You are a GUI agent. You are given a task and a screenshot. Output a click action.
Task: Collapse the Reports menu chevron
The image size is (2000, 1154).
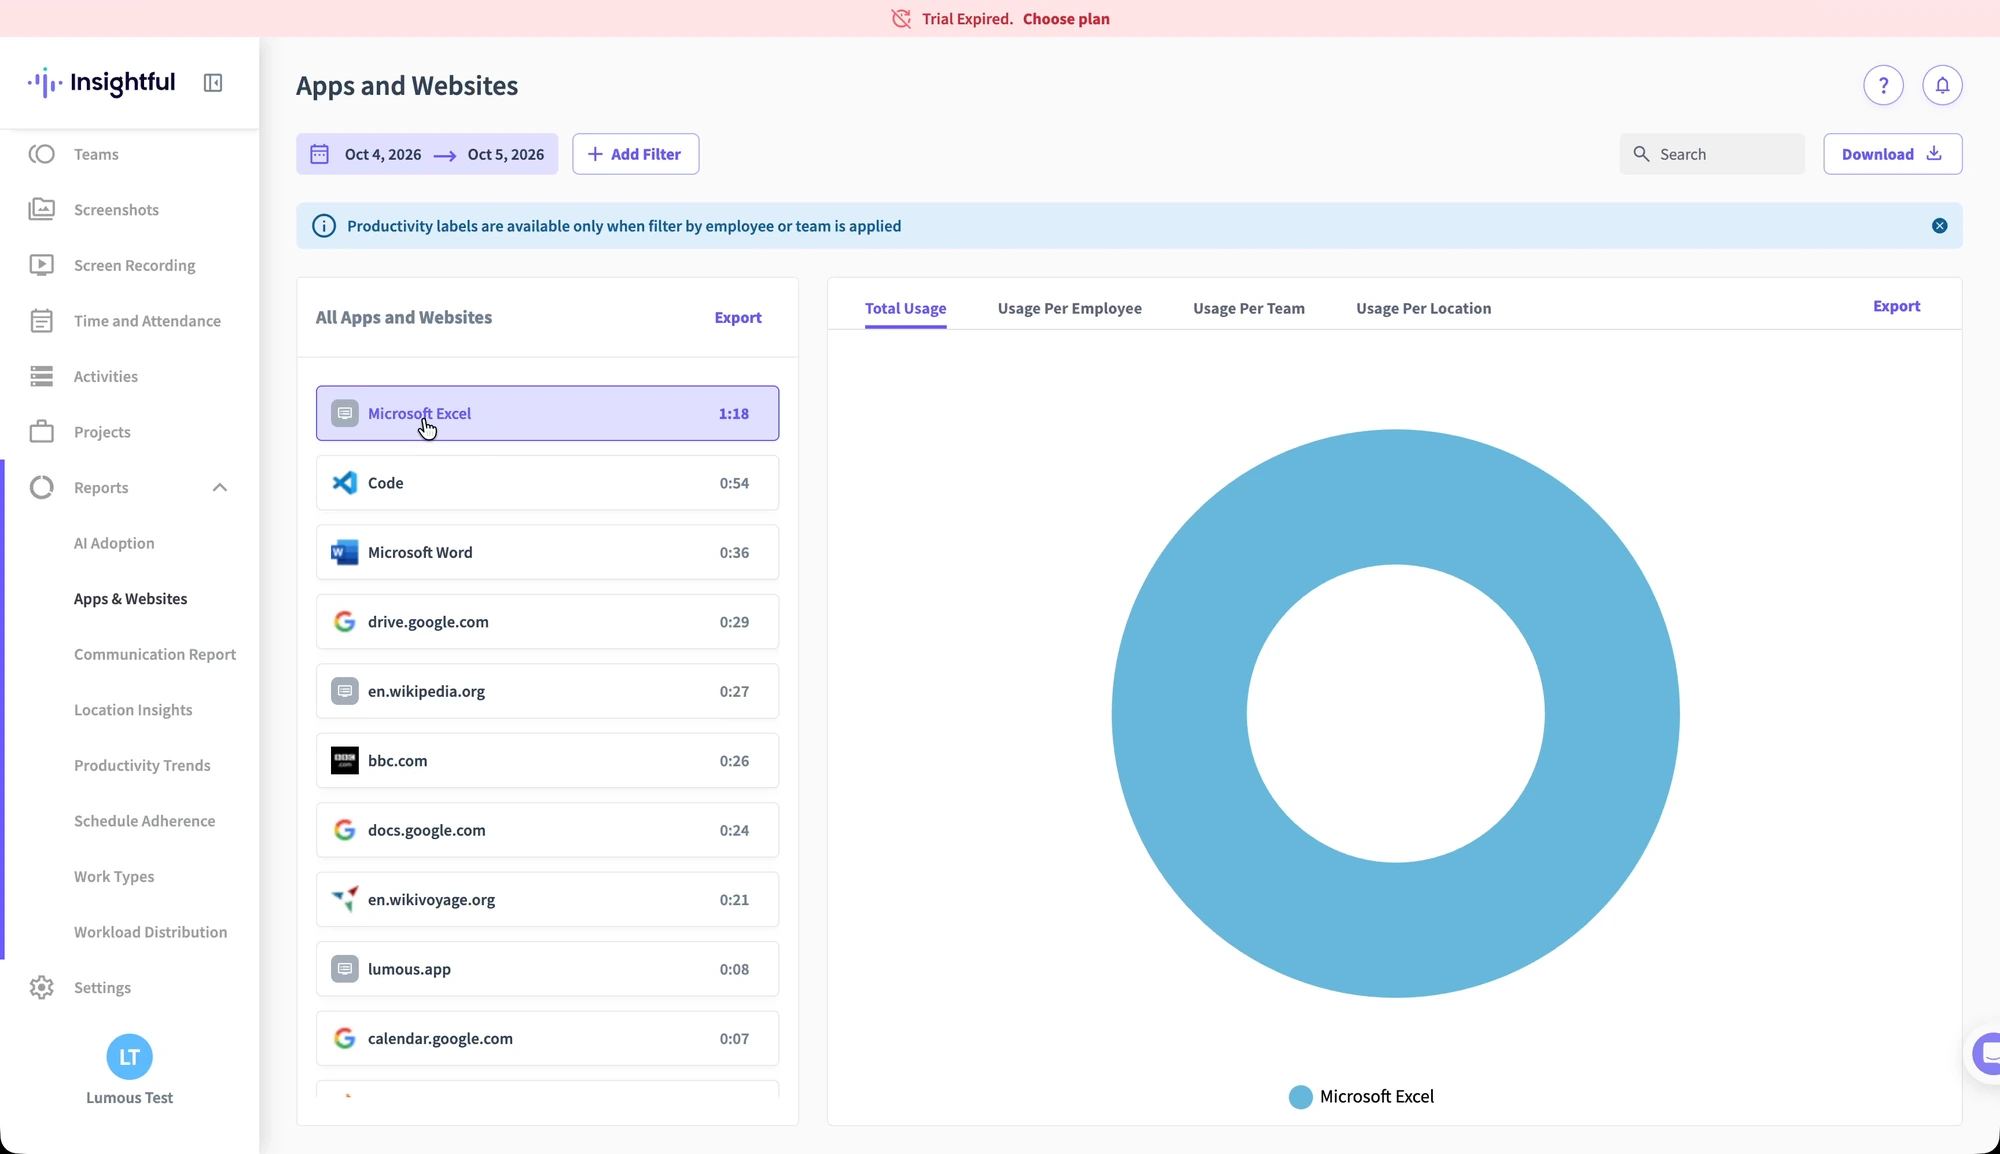(220, 488)
